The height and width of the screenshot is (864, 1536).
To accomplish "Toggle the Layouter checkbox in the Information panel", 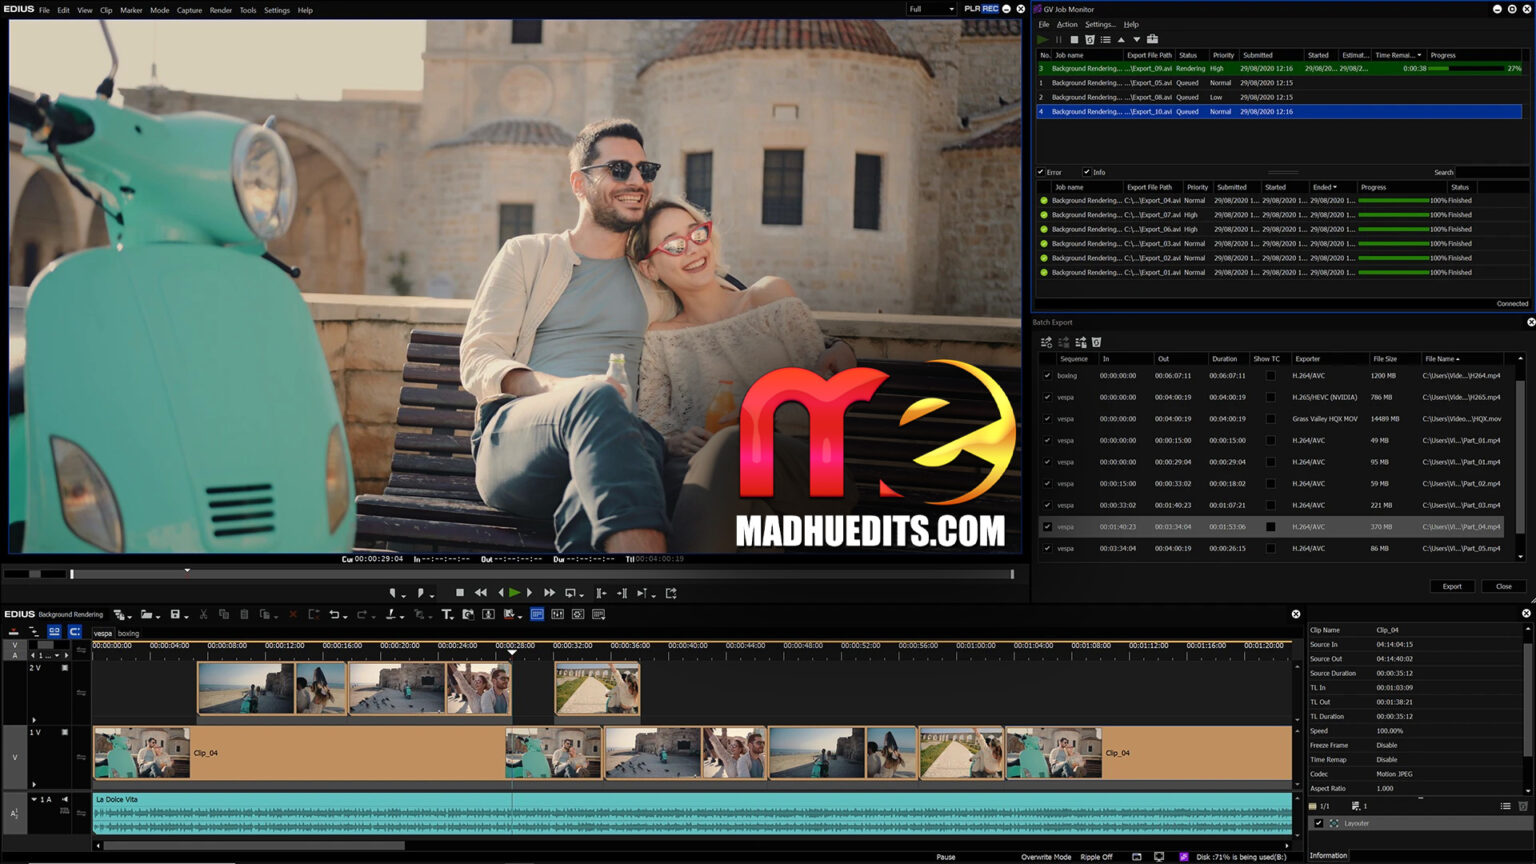I will tap(1320, 823).
